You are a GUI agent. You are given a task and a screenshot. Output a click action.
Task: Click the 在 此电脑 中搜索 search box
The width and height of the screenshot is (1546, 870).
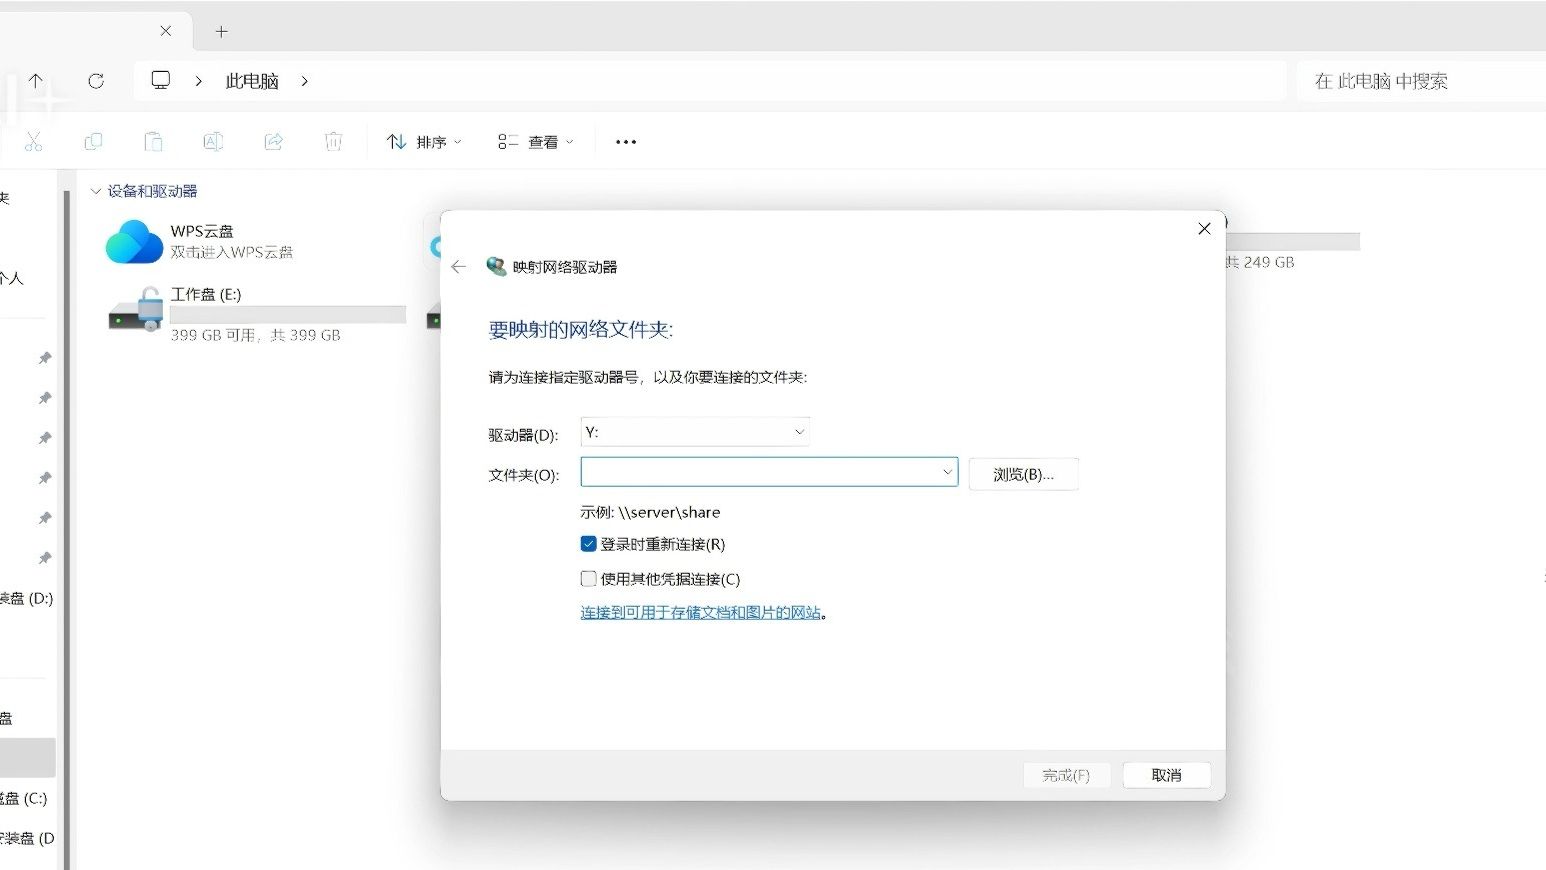(x=1422, y=81)
